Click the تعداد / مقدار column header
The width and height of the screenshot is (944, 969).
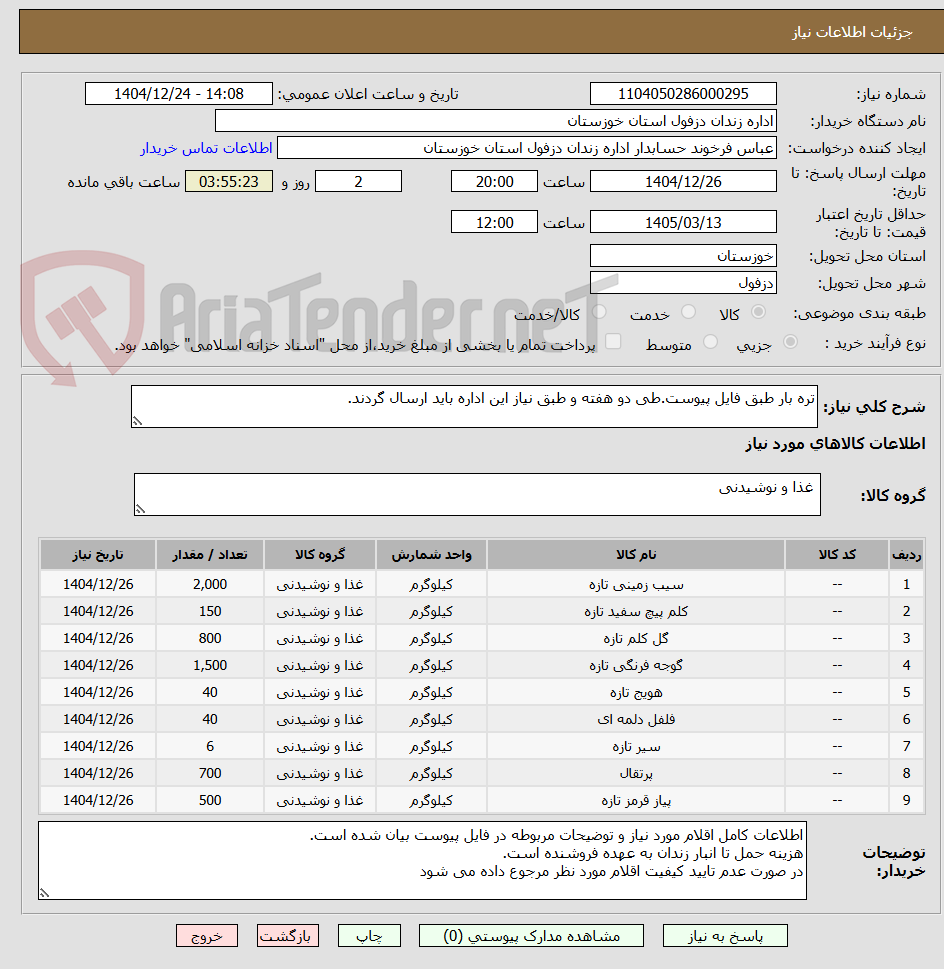click(x=210, y=554)
